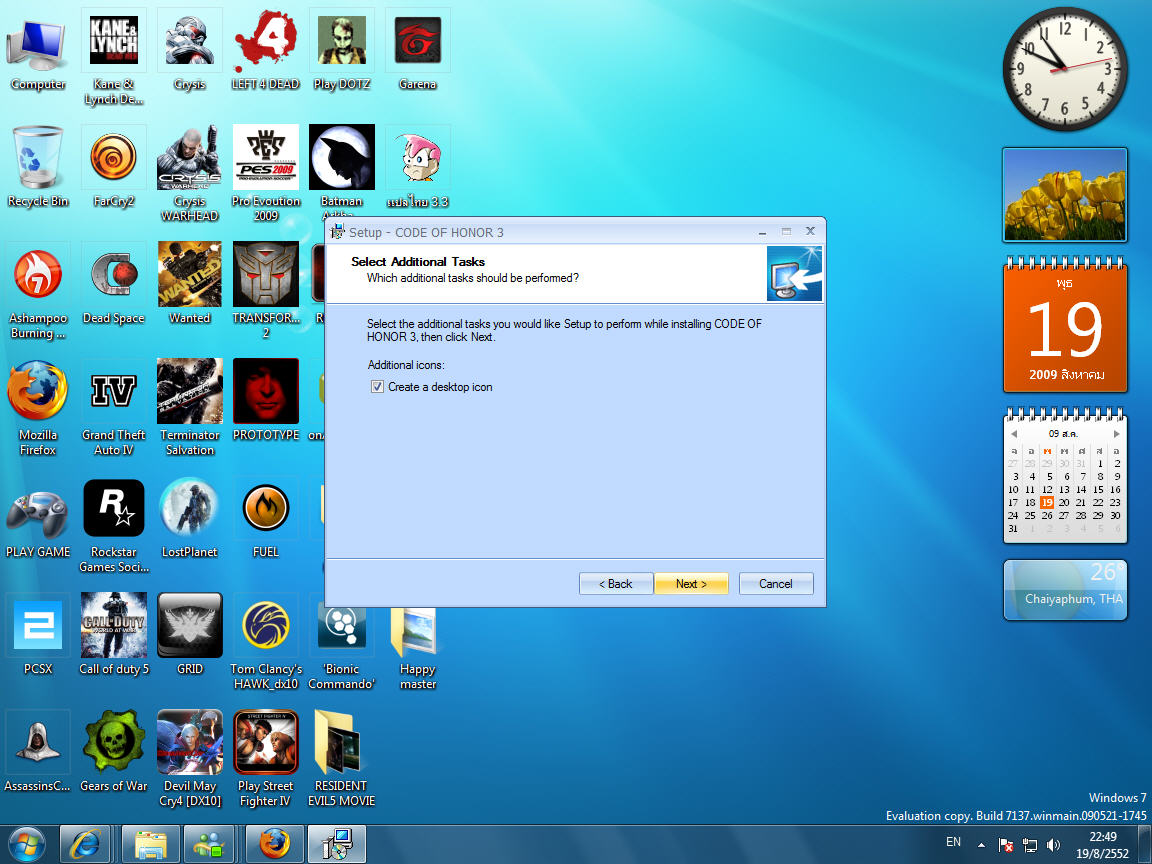Go to previous month in calendar gadget
1152x864 pixels.
pyautogui.click(x=1014, y=433)
